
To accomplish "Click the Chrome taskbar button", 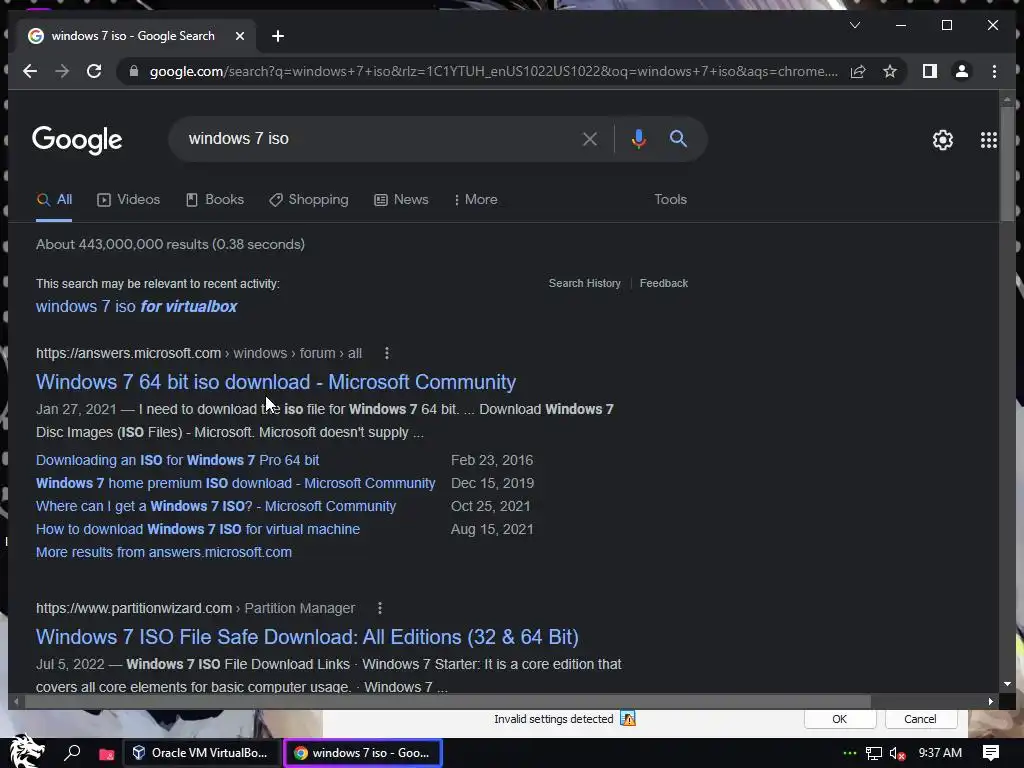I will (363, 753).
